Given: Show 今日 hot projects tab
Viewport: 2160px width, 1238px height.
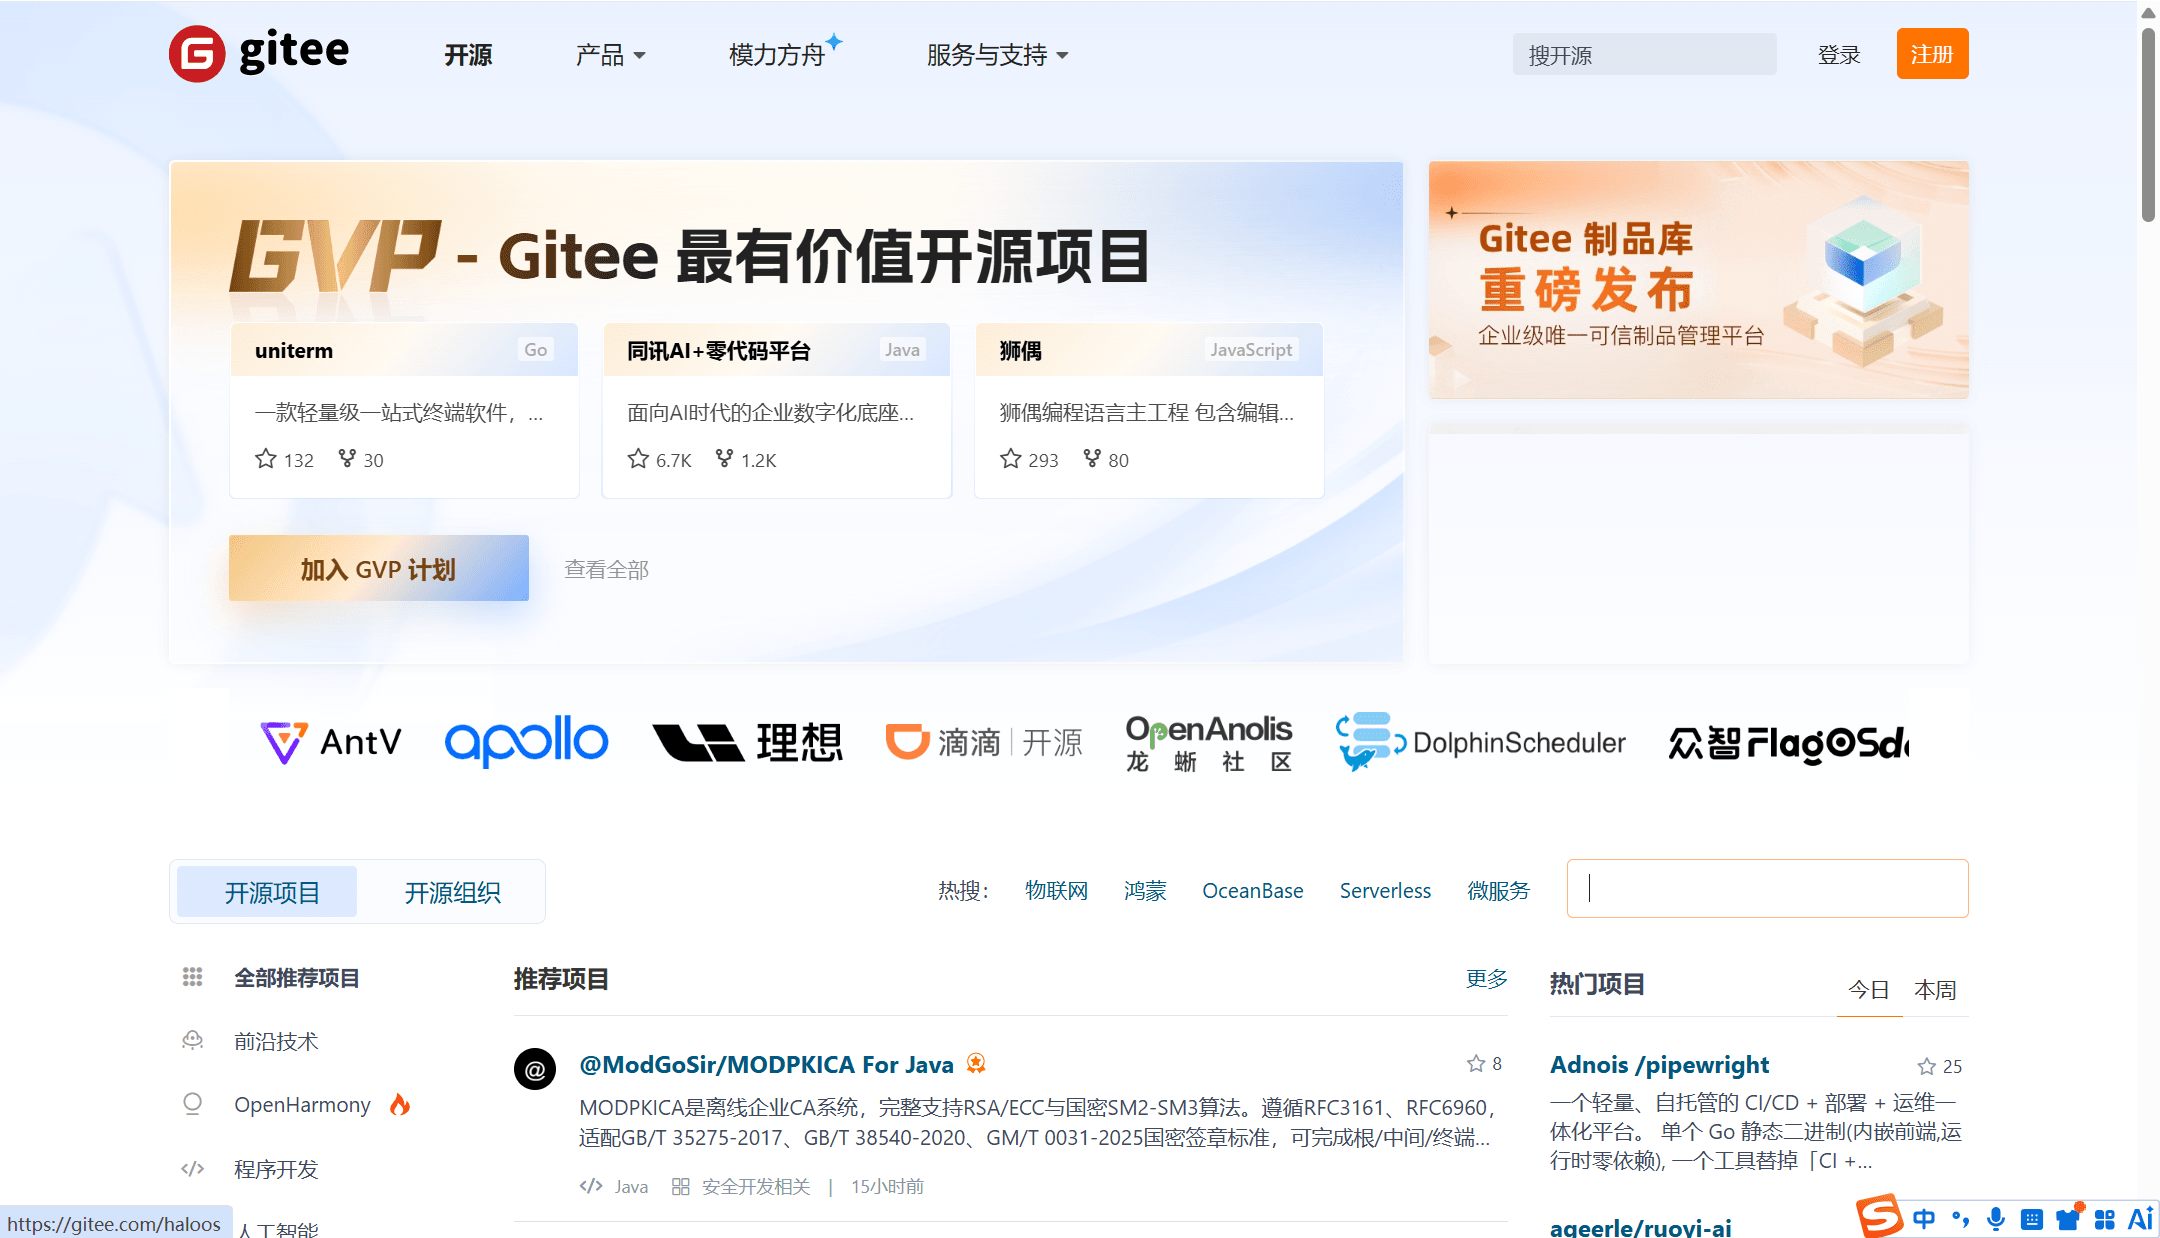Looking at the screenshot, I should 1868,990.
